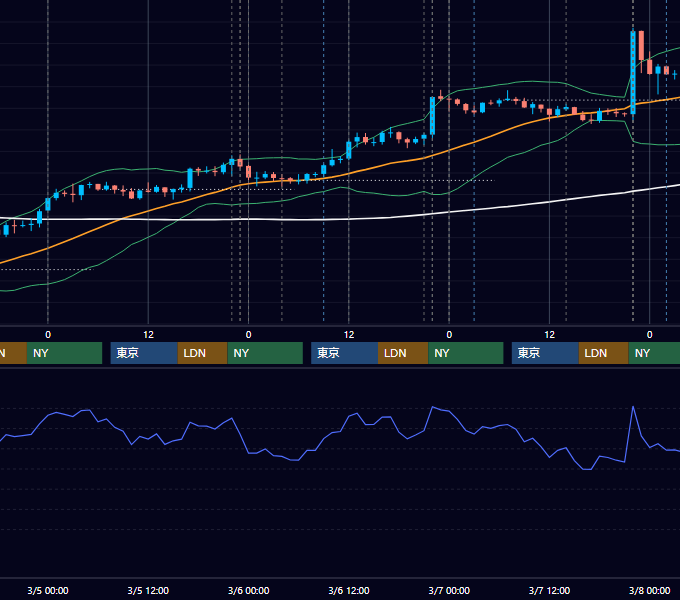Click the large cyan candle just before 3/7 00:00
The width and height of the screenshot is (680, 600).
[x=432, y=116]
